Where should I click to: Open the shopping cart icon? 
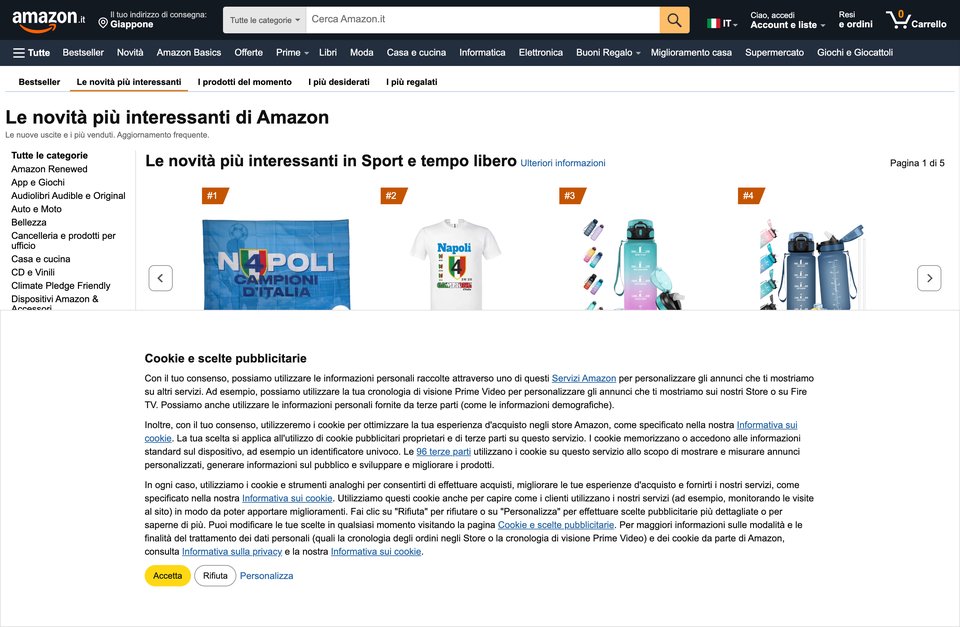[916, 20]
